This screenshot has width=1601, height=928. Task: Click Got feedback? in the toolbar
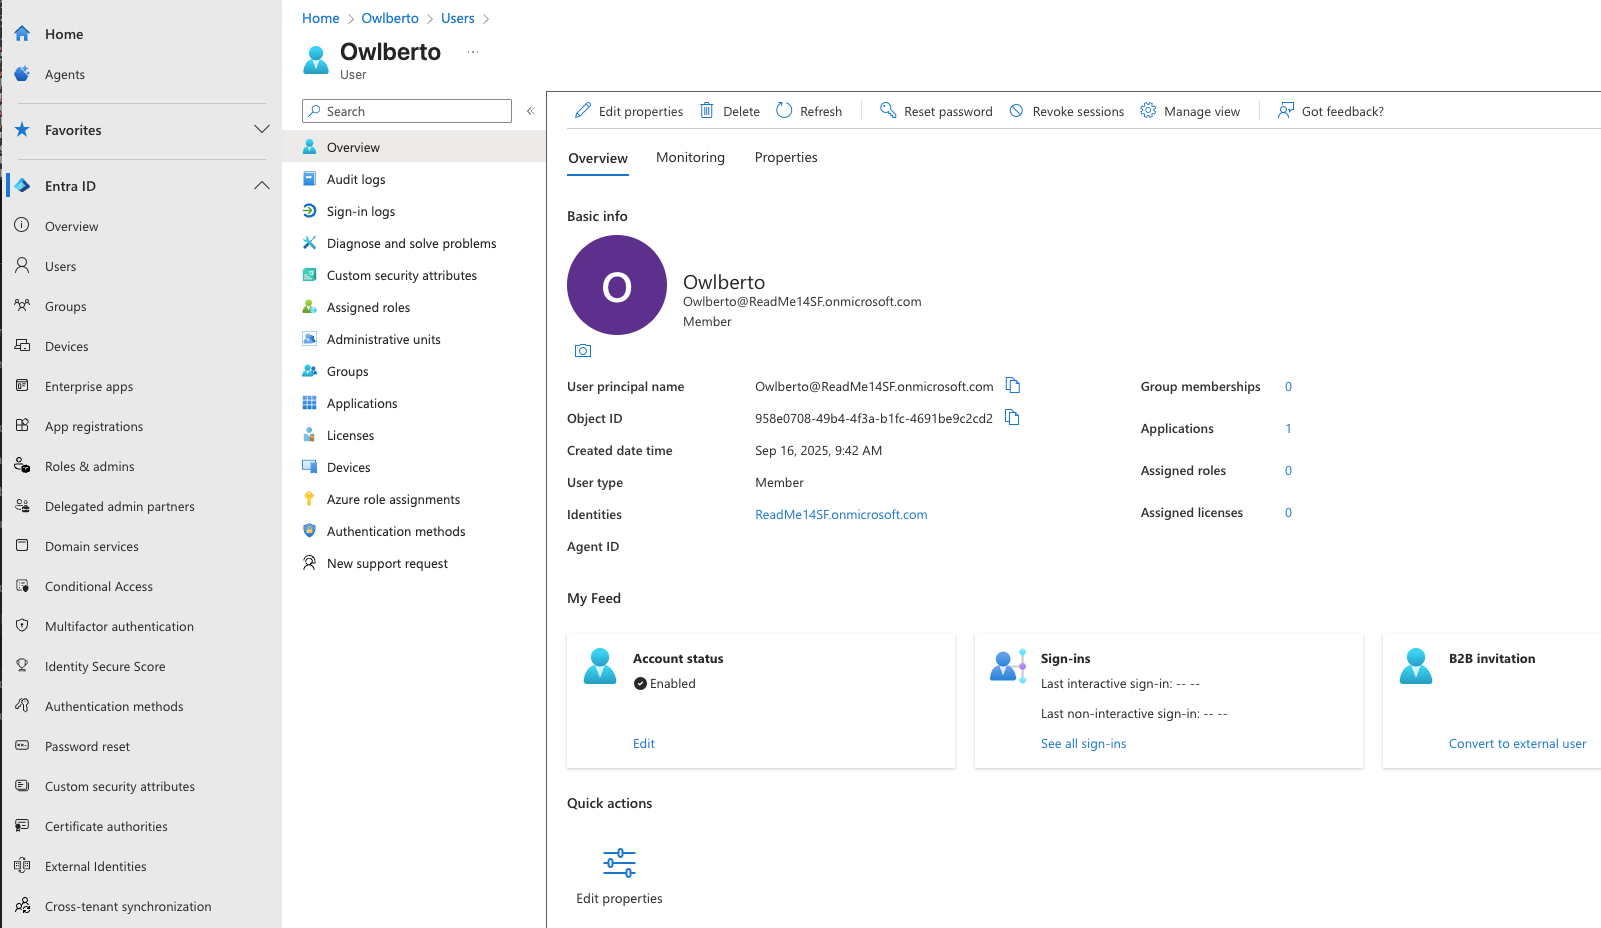click(1331, 111)
